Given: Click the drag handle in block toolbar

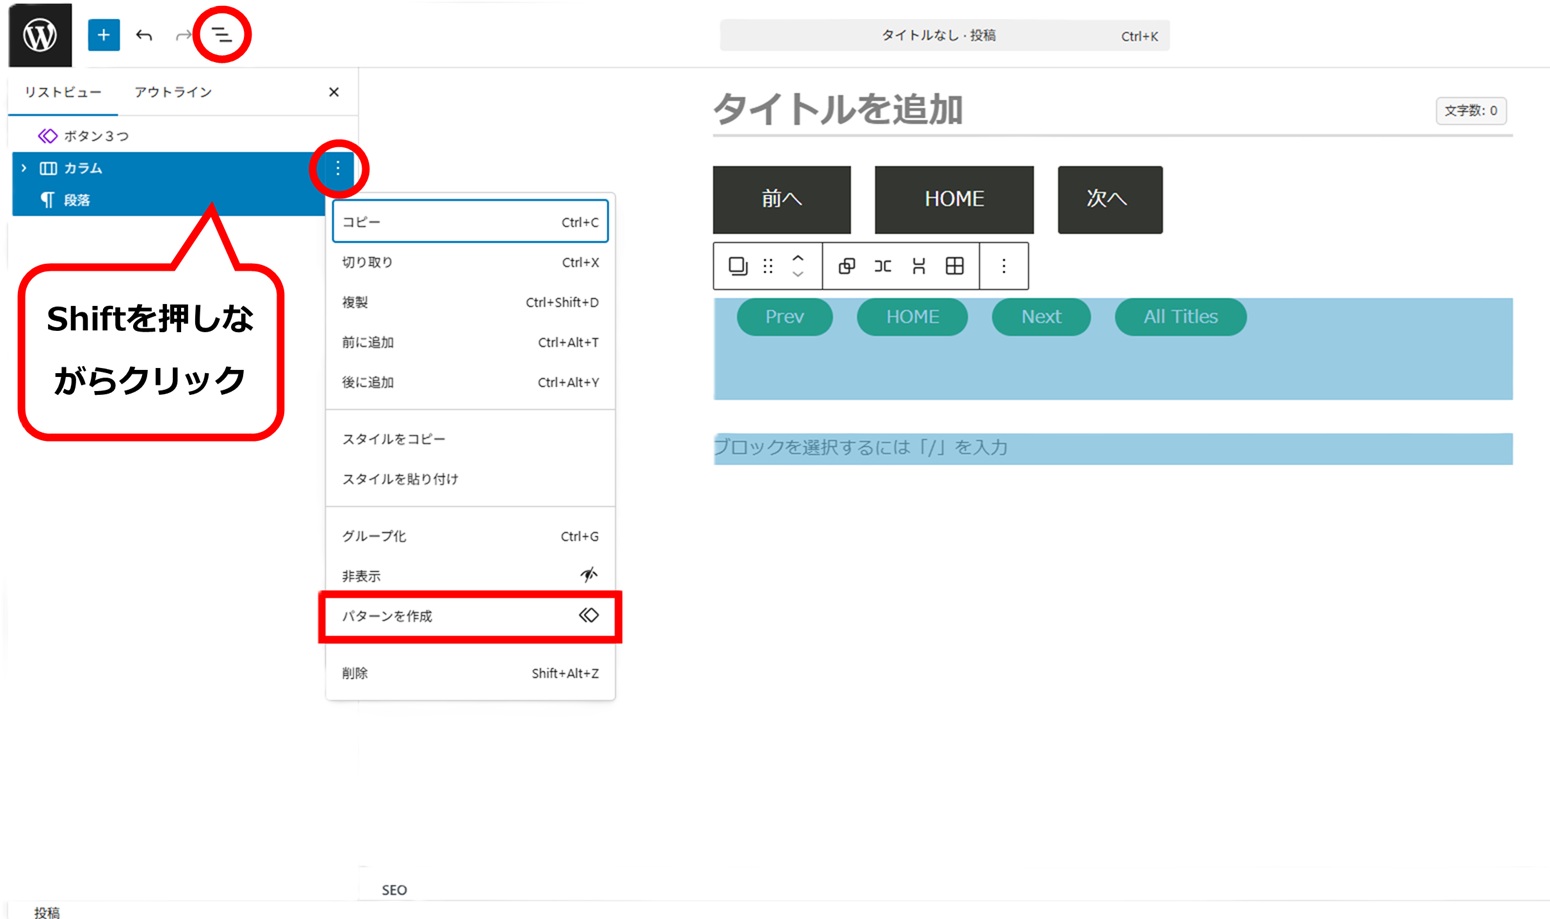Looking at the screenshot, I should point(768,266).
